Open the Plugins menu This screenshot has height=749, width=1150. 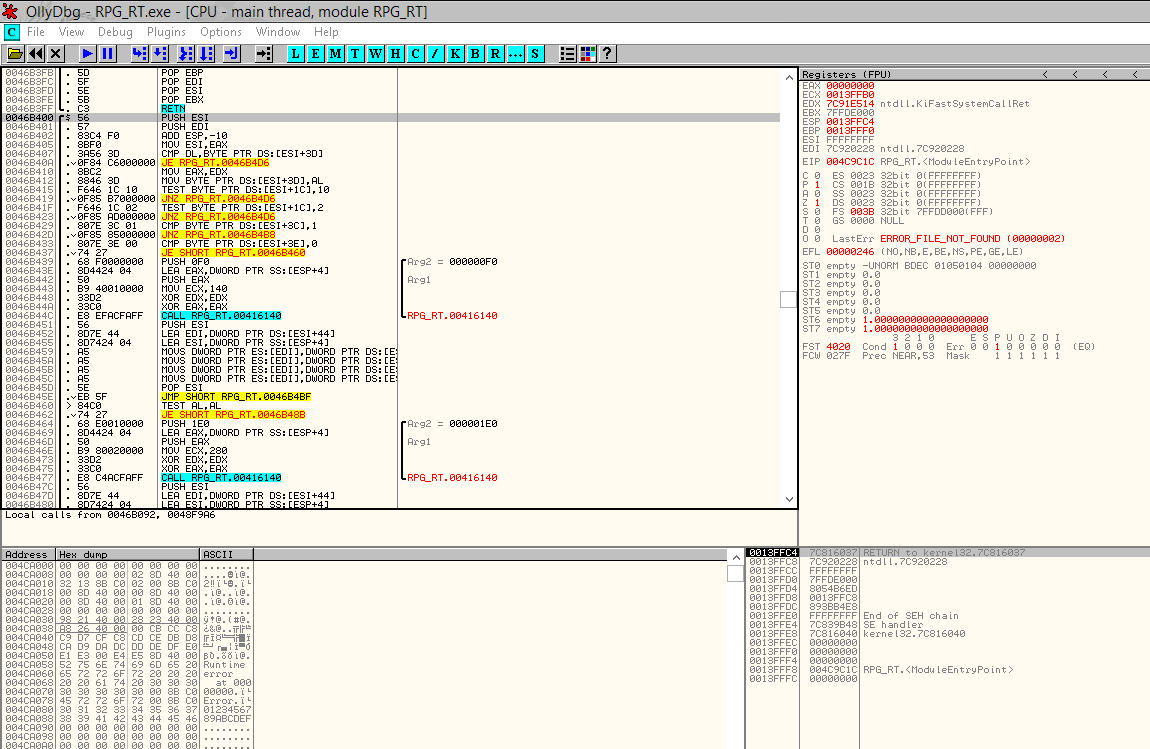pos(166,32)
